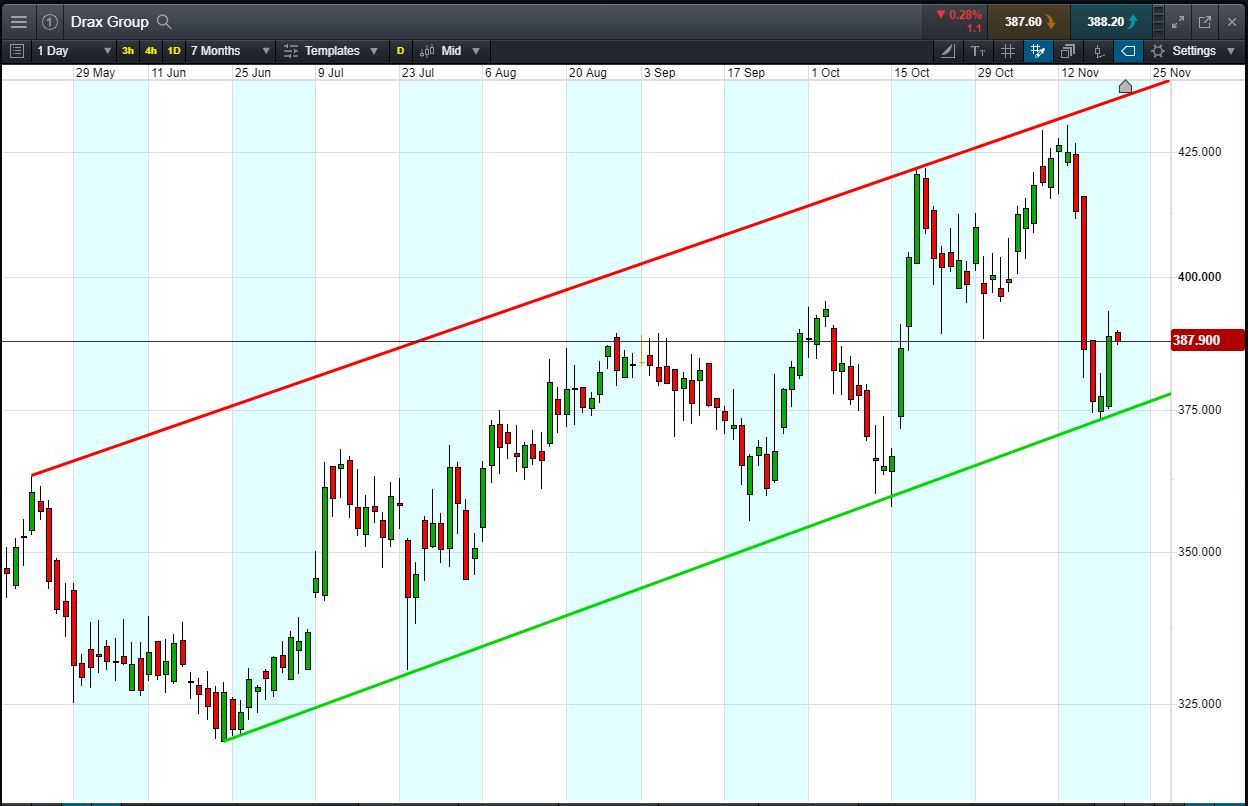Click the 29 May date label
The image size is (1248, 806).
[x=96, y=73]
